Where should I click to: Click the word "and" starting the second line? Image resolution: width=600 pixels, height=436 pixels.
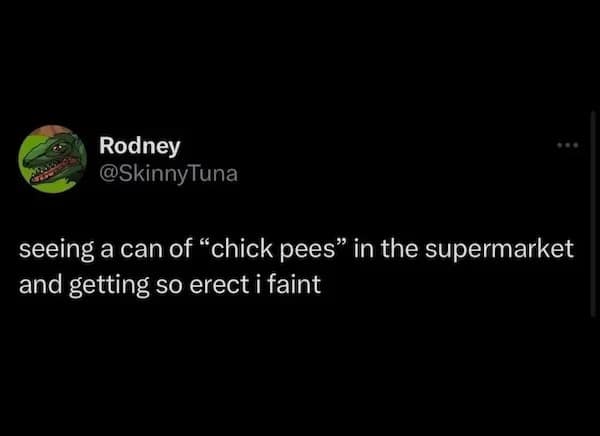[x=39, y=283]
